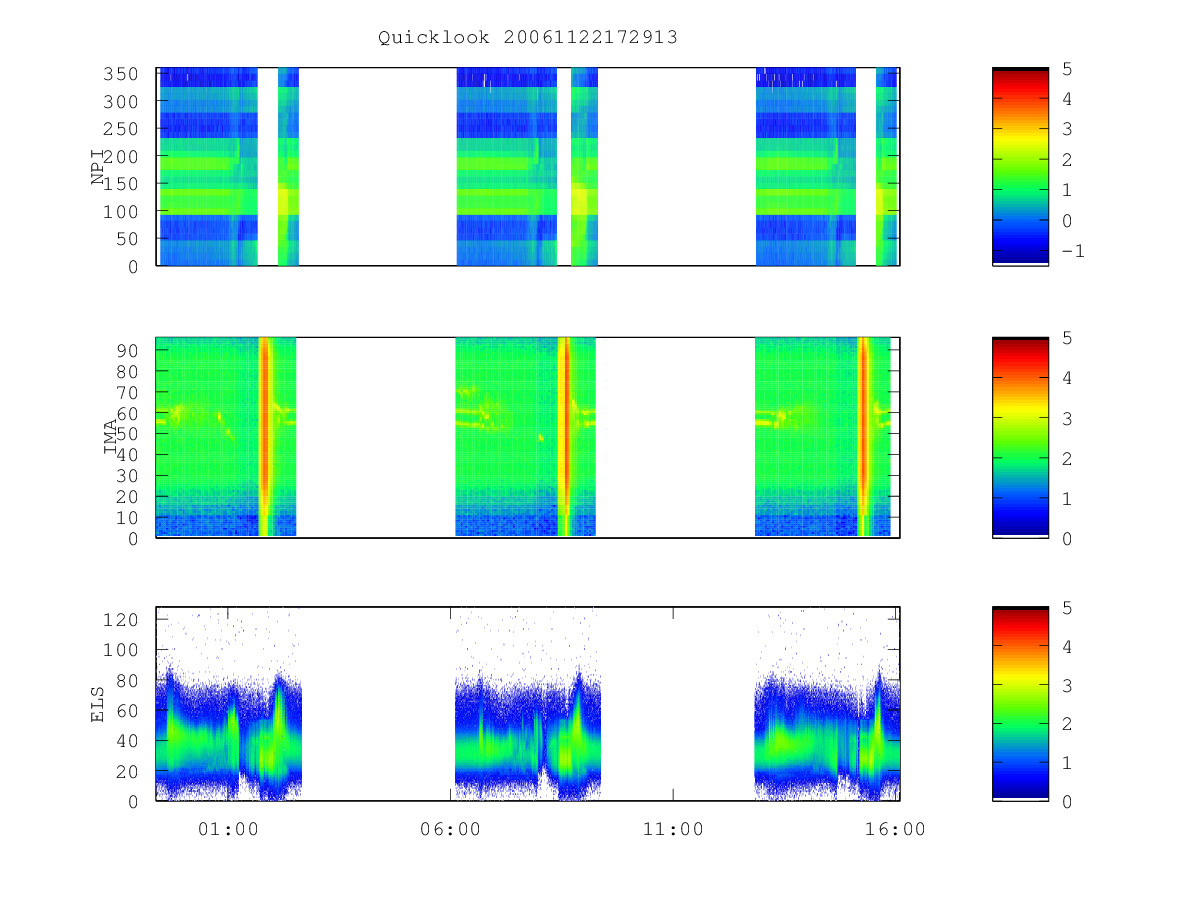
Task: Click the 120 tick on ELS axis
Action: coord(122,620)
